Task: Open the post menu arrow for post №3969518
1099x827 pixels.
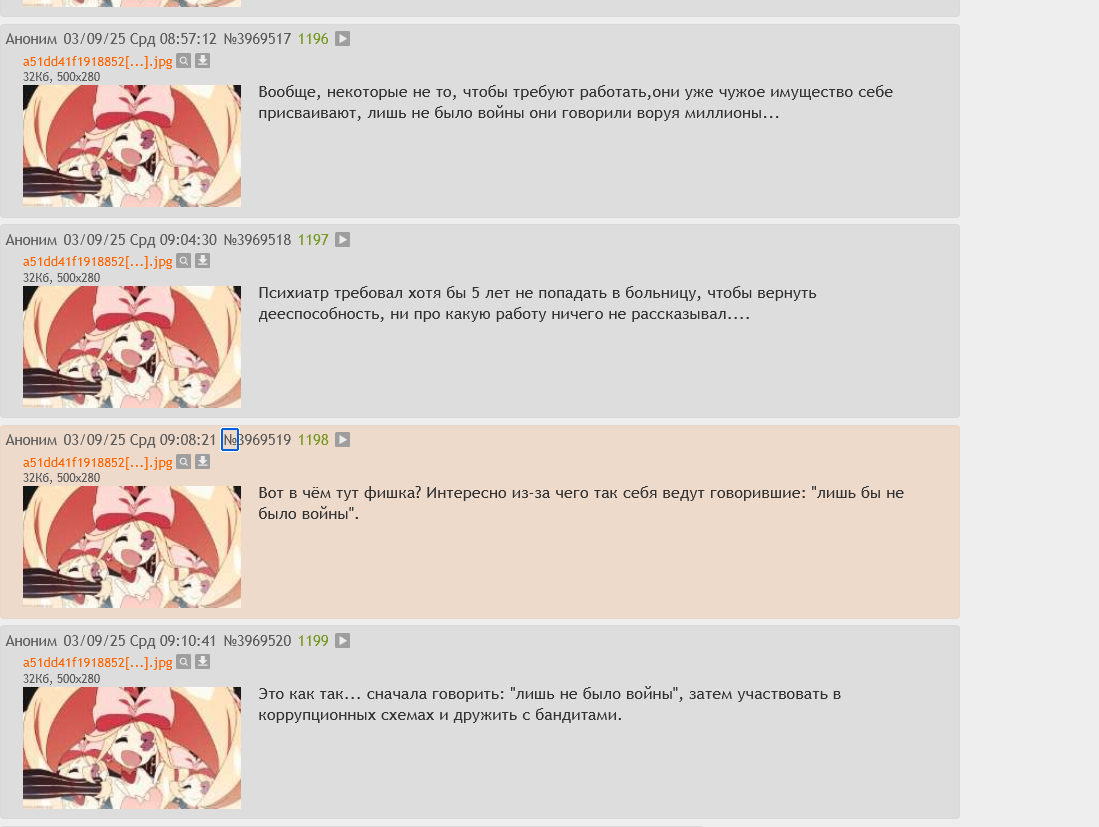Action: (342, 240)
